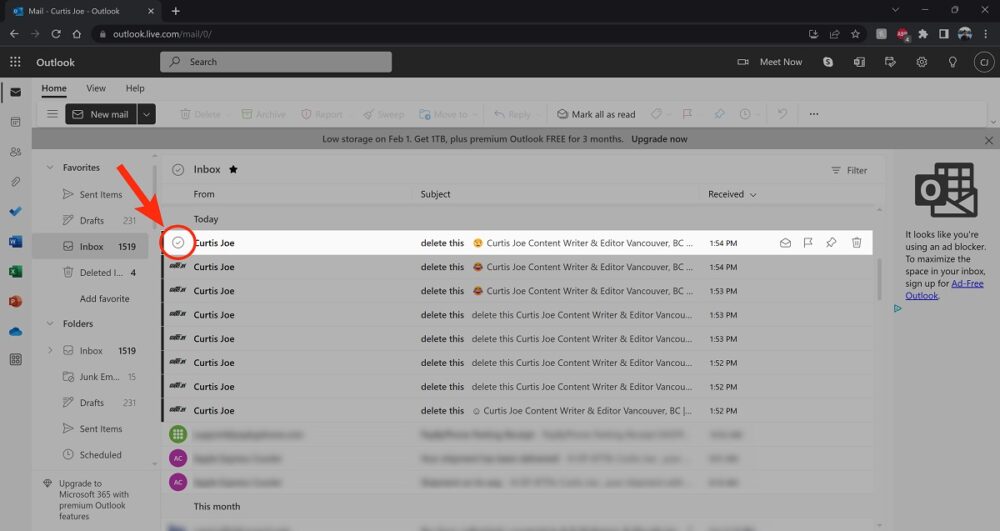Open the People contacts icon in sidebar

click(15, 152)
